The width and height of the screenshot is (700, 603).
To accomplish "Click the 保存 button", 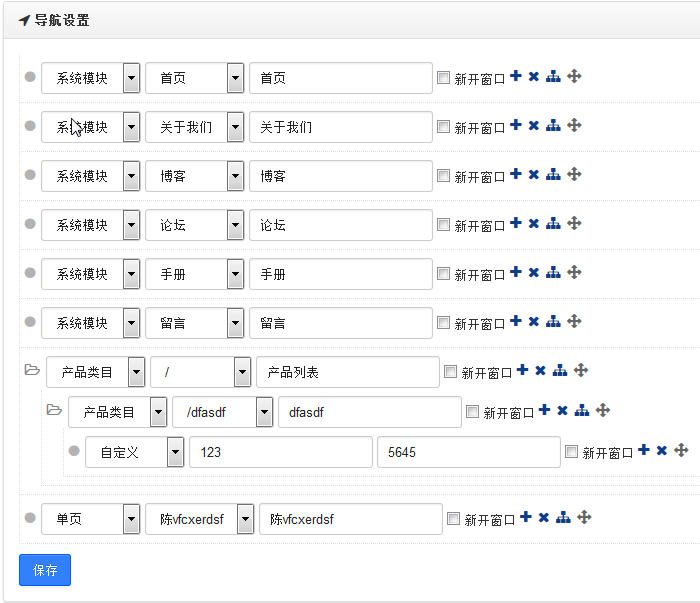I will pyautogui.click(x=45, y=570).
